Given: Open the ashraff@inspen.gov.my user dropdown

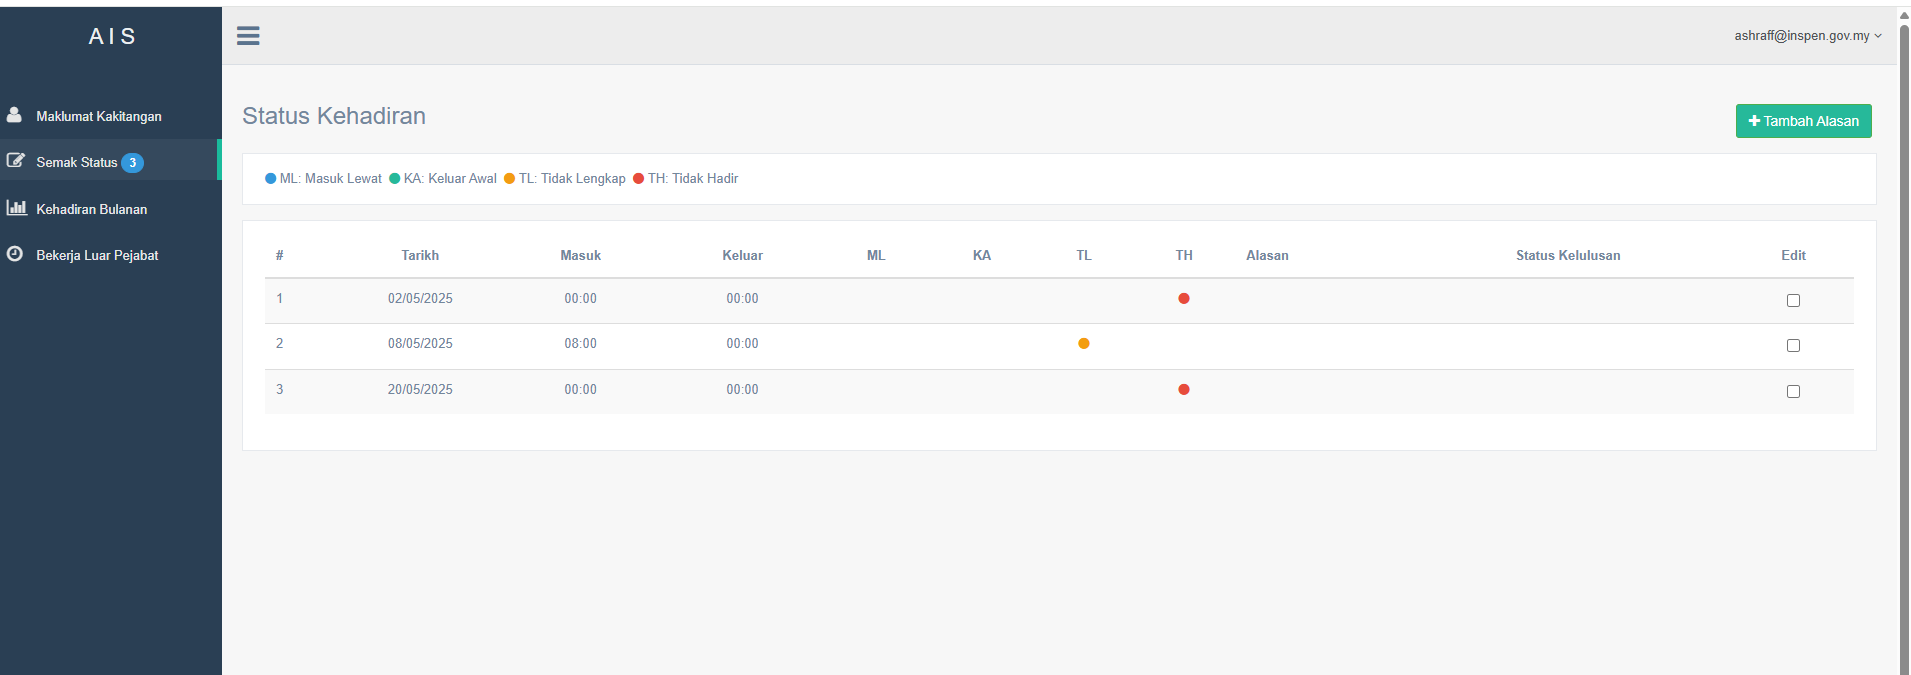Looking at the screenshot, I should tap(1807, 36).
